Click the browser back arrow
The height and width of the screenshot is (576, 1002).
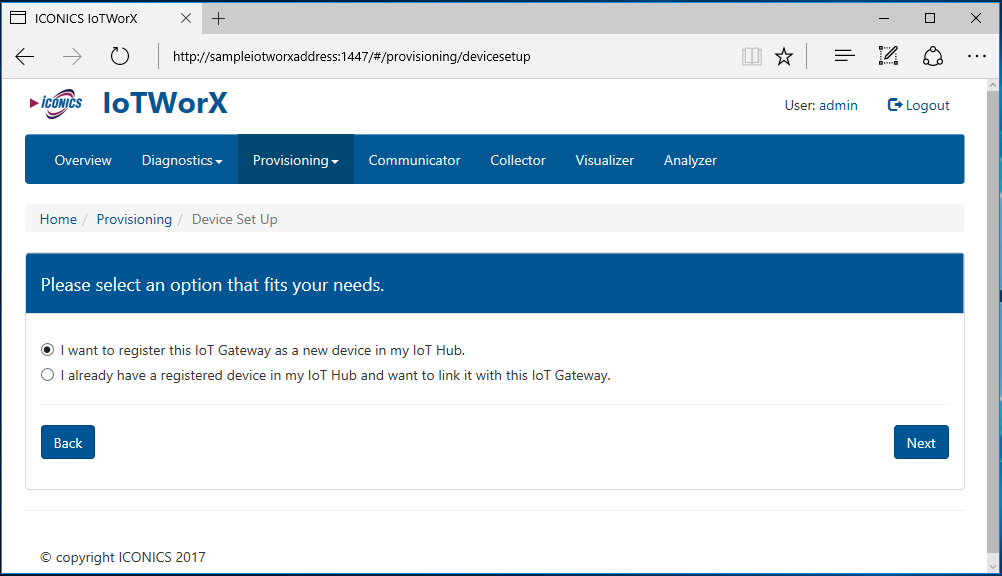25,57
